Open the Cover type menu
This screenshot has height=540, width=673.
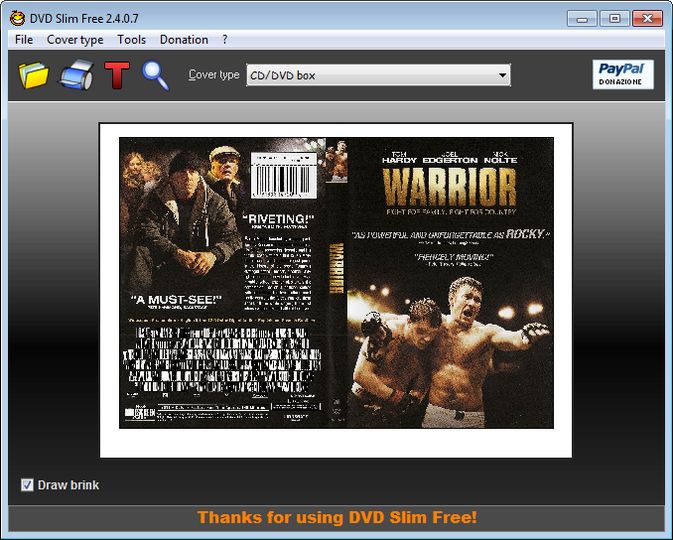point(75,39)
